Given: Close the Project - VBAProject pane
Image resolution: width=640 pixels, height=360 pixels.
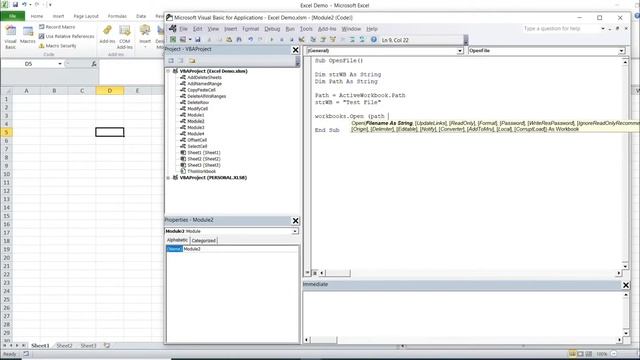Looking at the screenshot, I should tap(296, 50).
